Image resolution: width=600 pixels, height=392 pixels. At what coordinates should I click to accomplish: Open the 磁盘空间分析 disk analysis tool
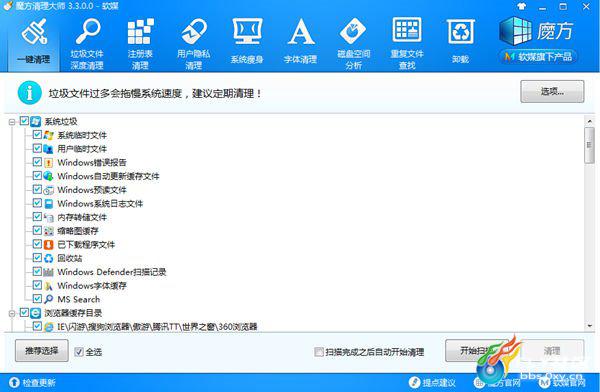click(354, 43)
